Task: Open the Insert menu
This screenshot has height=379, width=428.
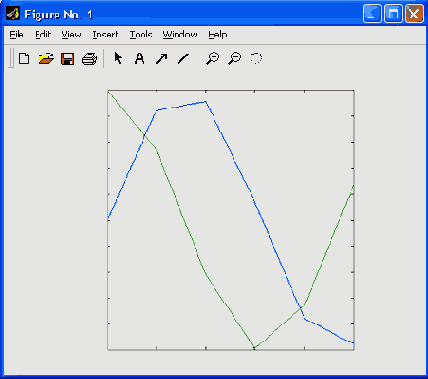Action: tap(105, 34)
